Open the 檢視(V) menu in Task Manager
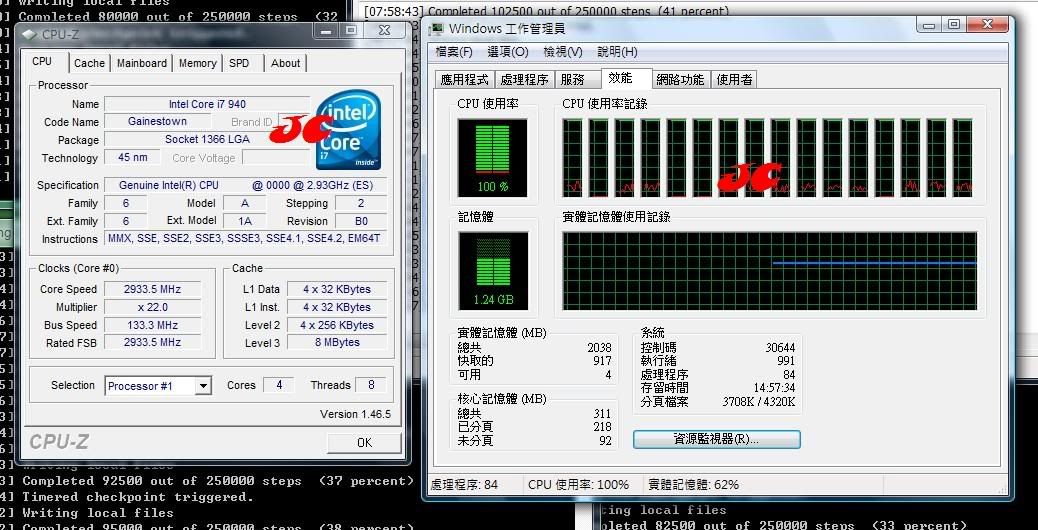This screenshot has width=1038, height=530. point(563,52)
